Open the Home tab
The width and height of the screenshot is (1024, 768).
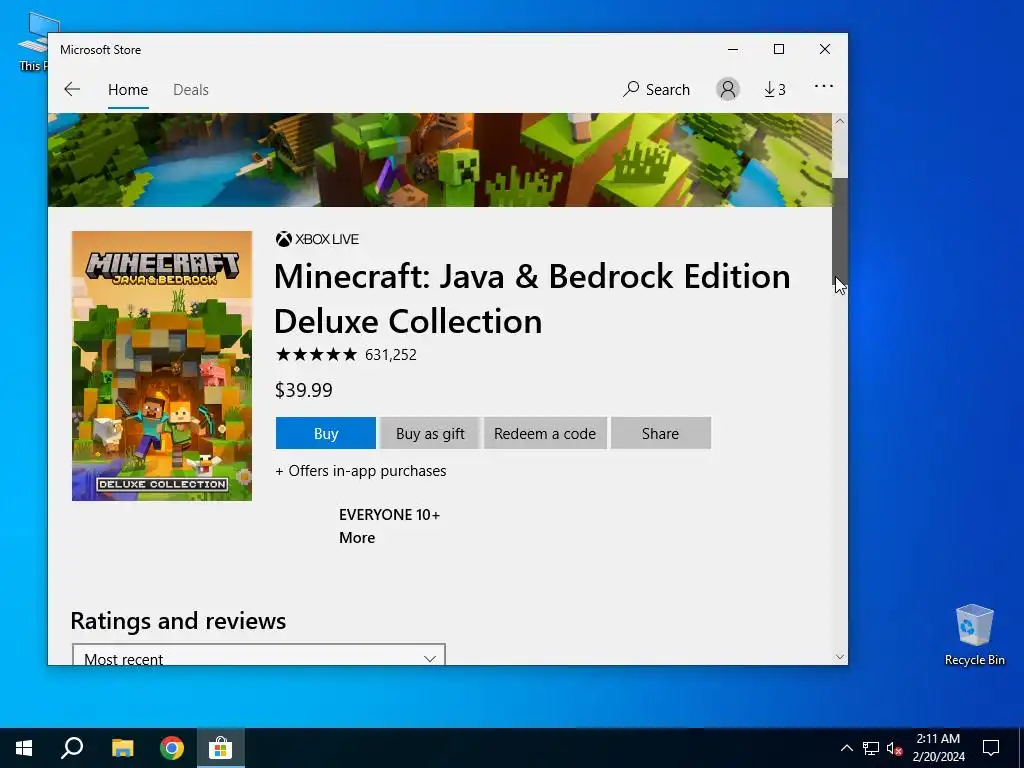pos(128,89)
